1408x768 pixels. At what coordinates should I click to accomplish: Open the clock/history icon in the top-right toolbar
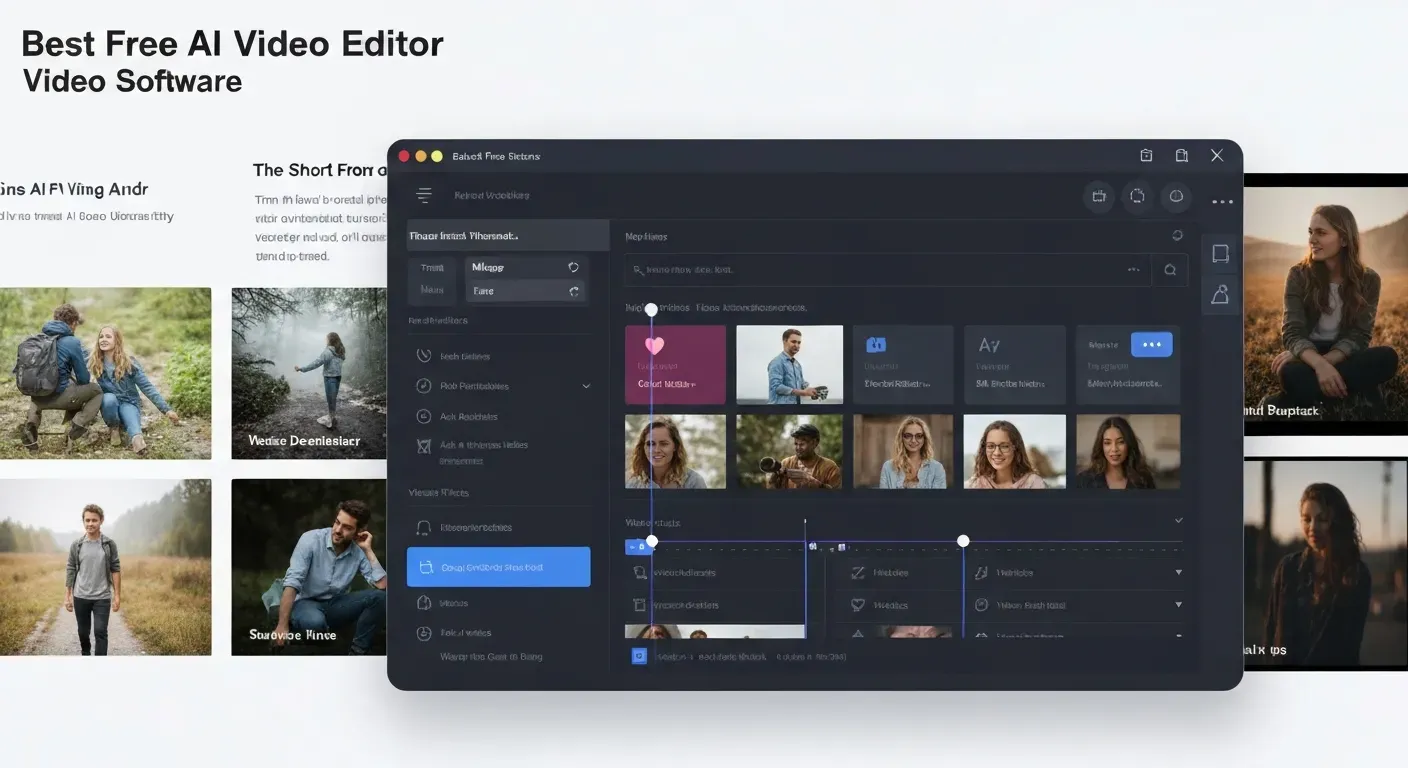coord(1176,197)
